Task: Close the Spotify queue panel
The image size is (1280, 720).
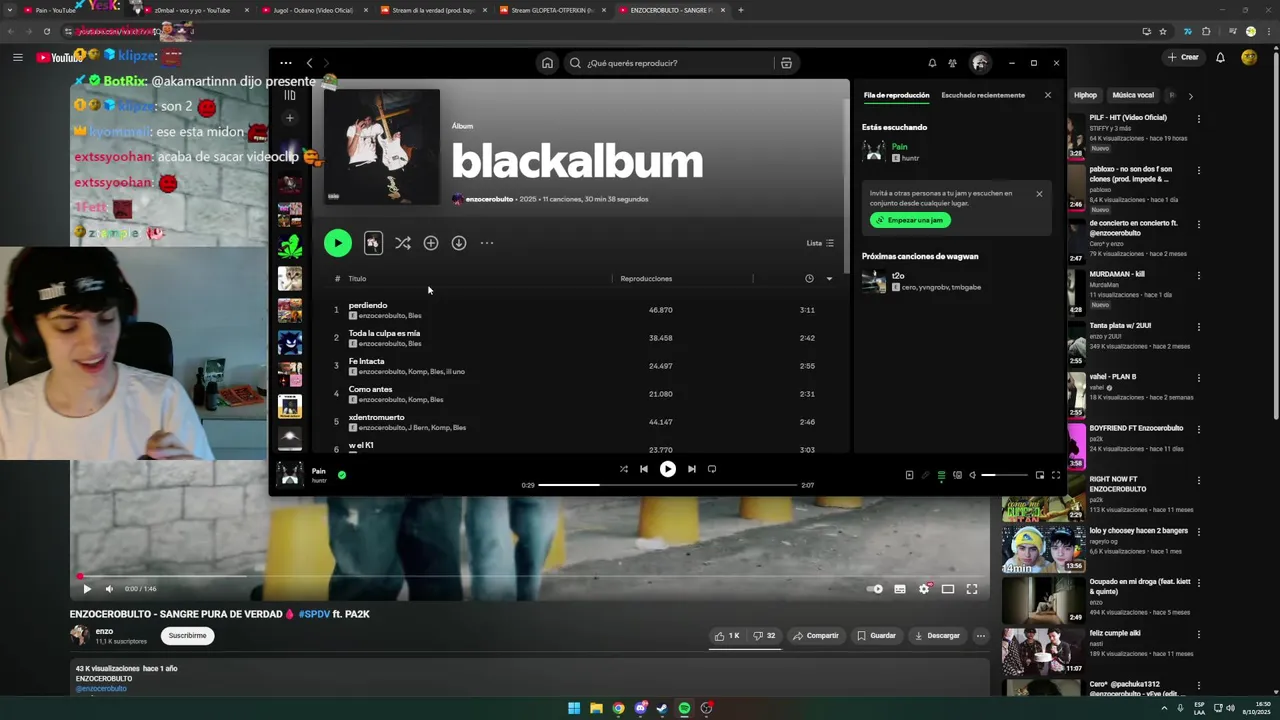Action: (x=1048, y=95)
